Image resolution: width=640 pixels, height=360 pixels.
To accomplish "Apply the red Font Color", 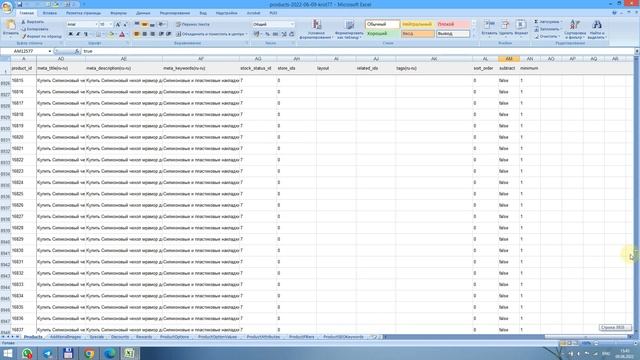I will [122, 34].
